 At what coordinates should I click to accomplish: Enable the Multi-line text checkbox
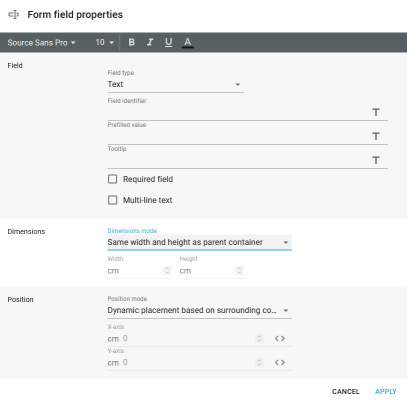click(x=113, y=200)
